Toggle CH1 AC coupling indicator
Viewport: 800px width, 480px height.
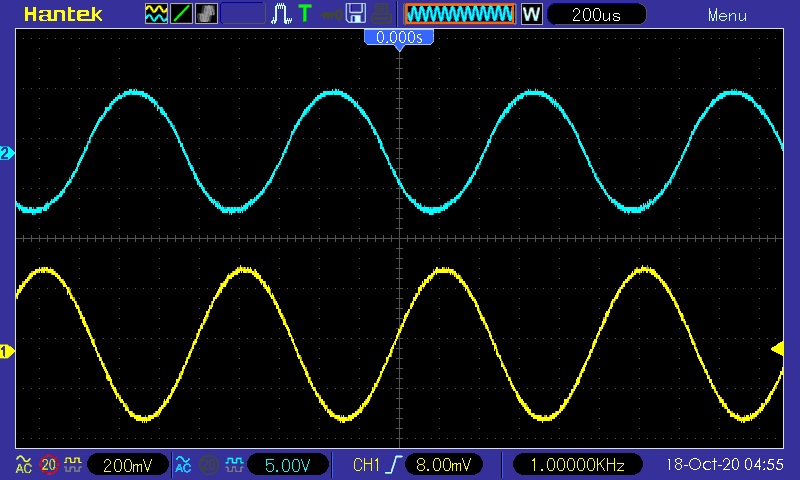click(x=23, y=465)
